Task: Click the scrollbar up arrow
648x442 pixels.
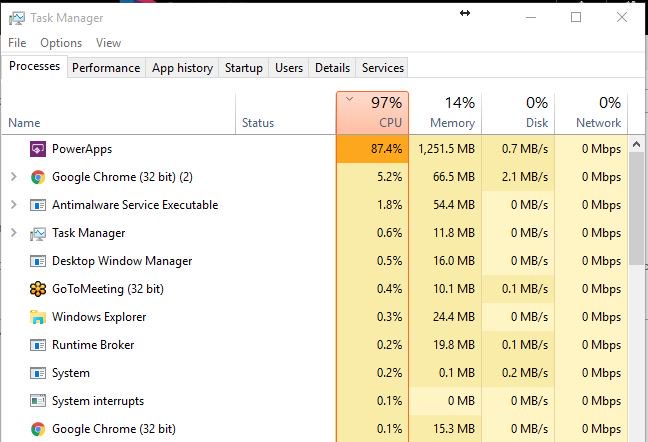Action: coord(636,145)
